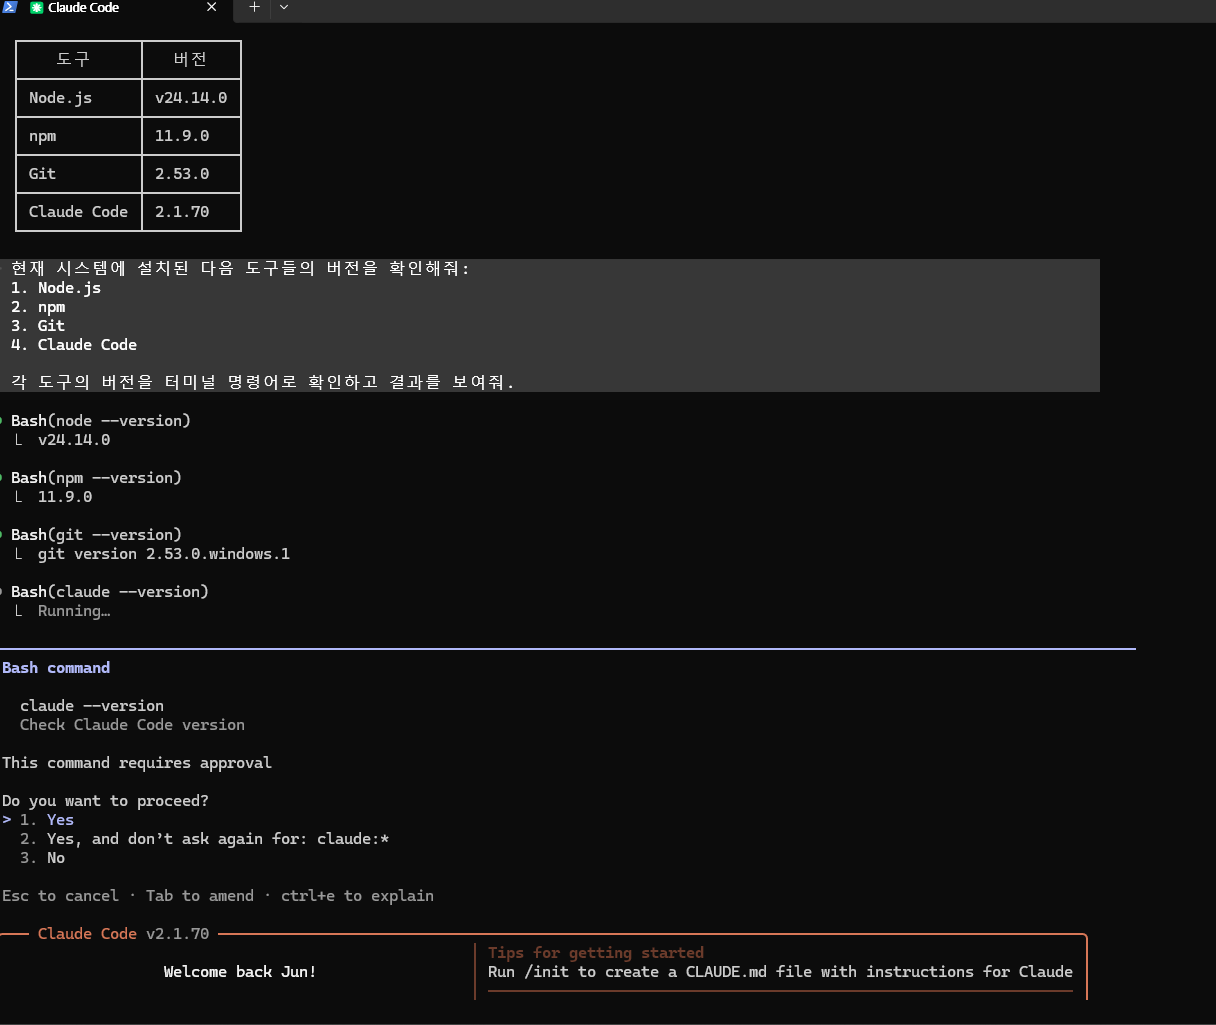Click the 'Tab to amend' hint
Screen dimensions: 1216x1025
[200, 896]
